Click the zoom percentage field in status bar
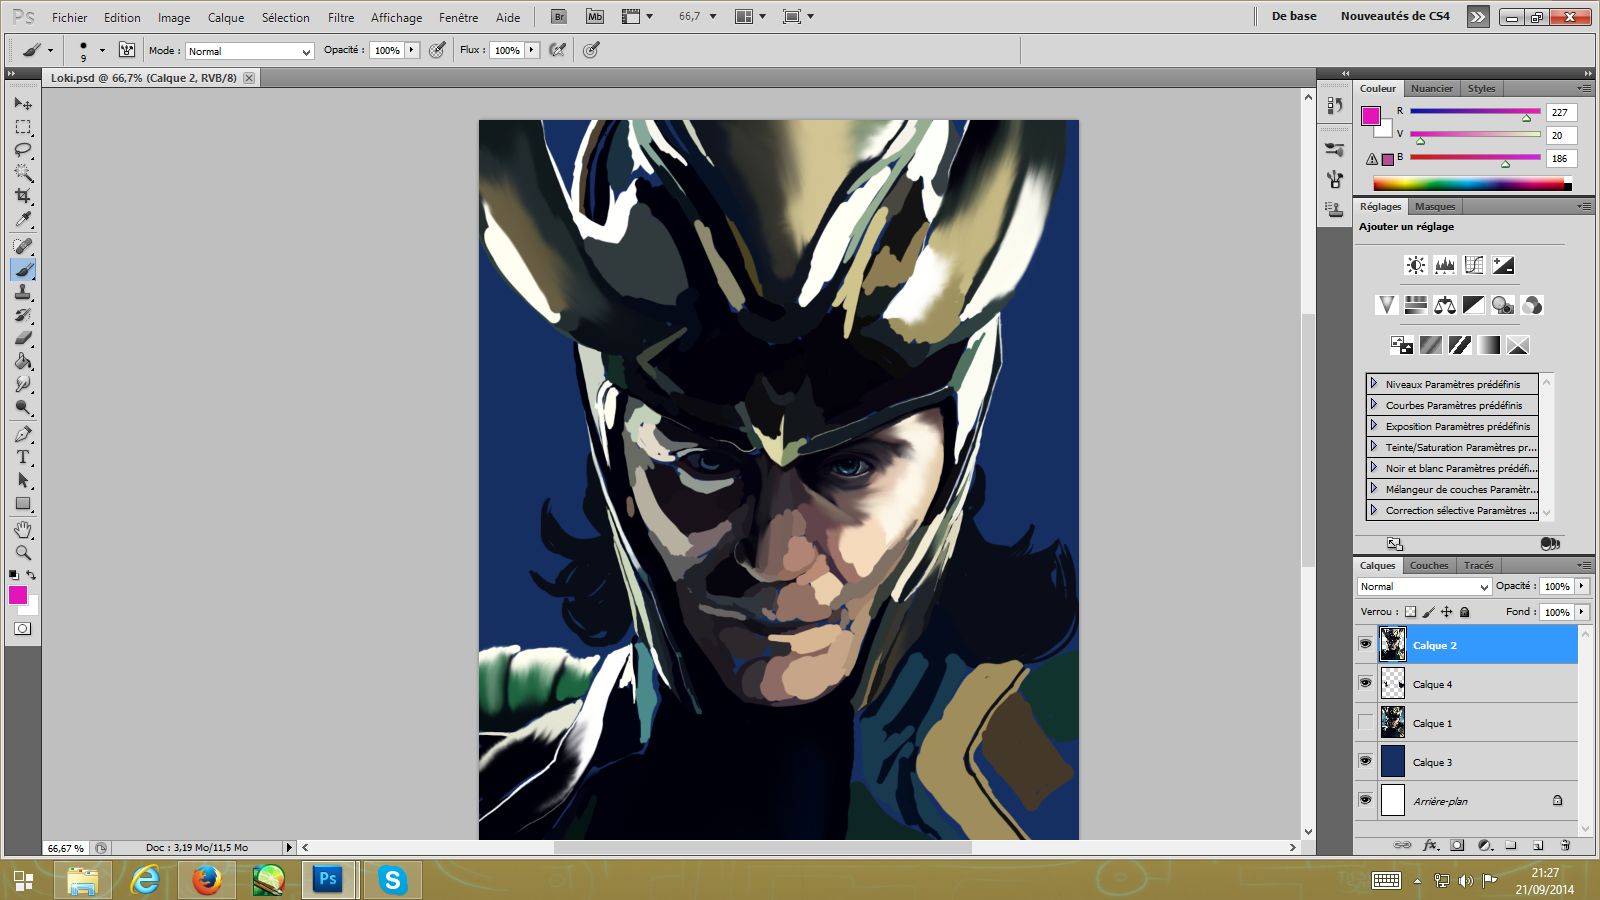This screenshot has width=1600, height=900. [x=66, y=848]
